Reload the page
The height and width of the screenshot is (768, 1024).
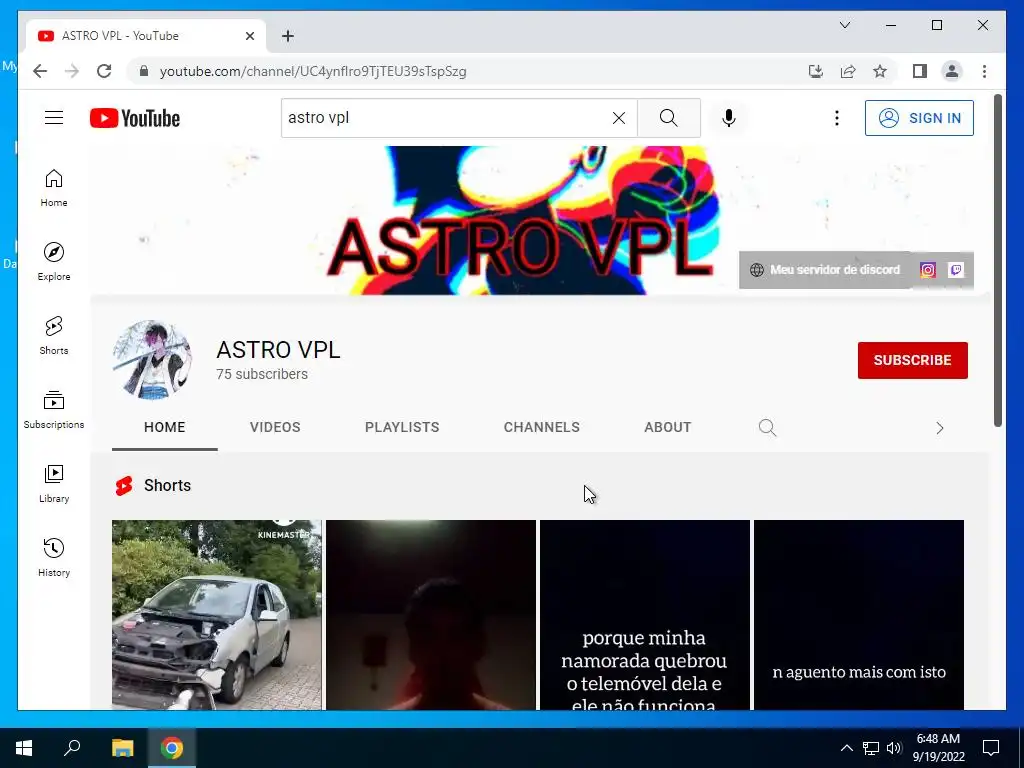(104, 71)
